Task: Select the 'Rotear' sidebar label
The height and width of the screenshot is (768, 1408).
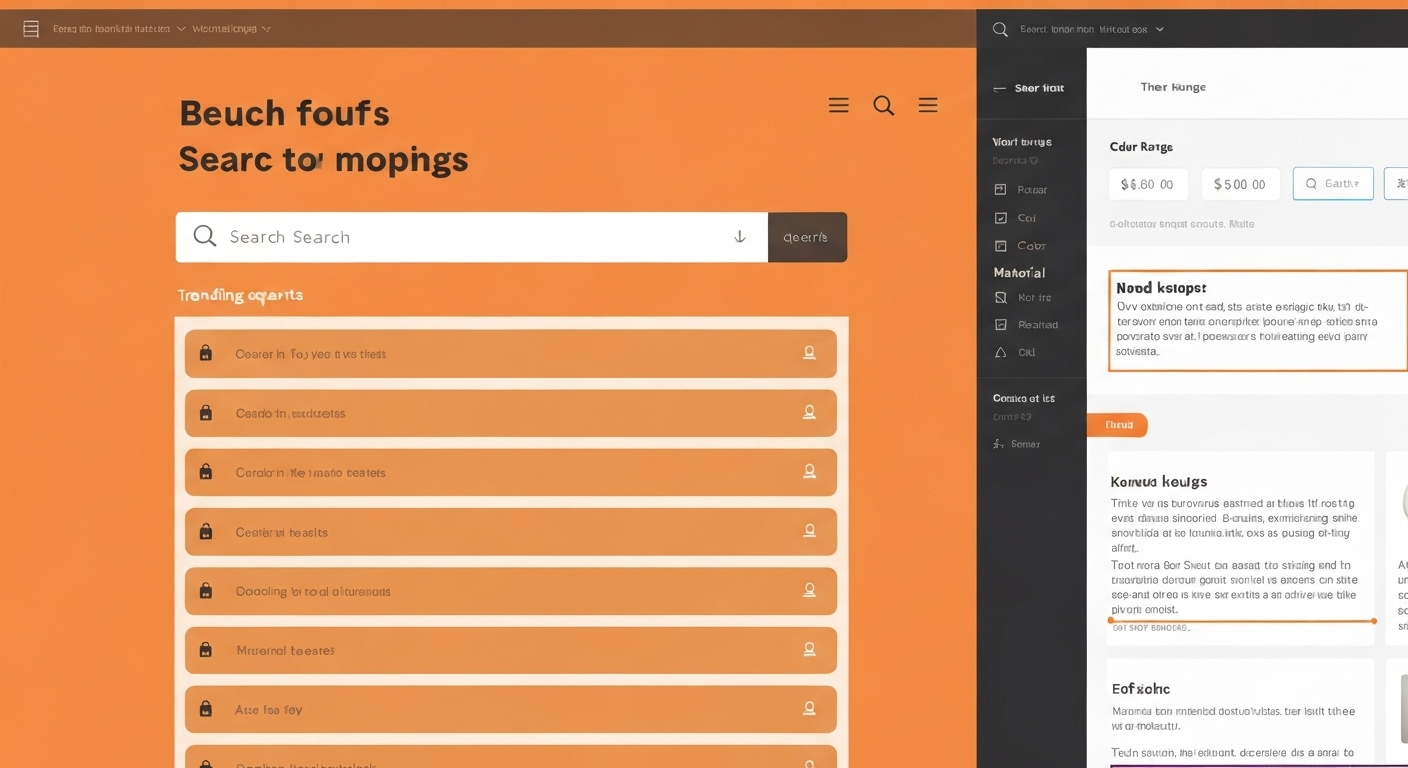Action: tap(1032, 189)
